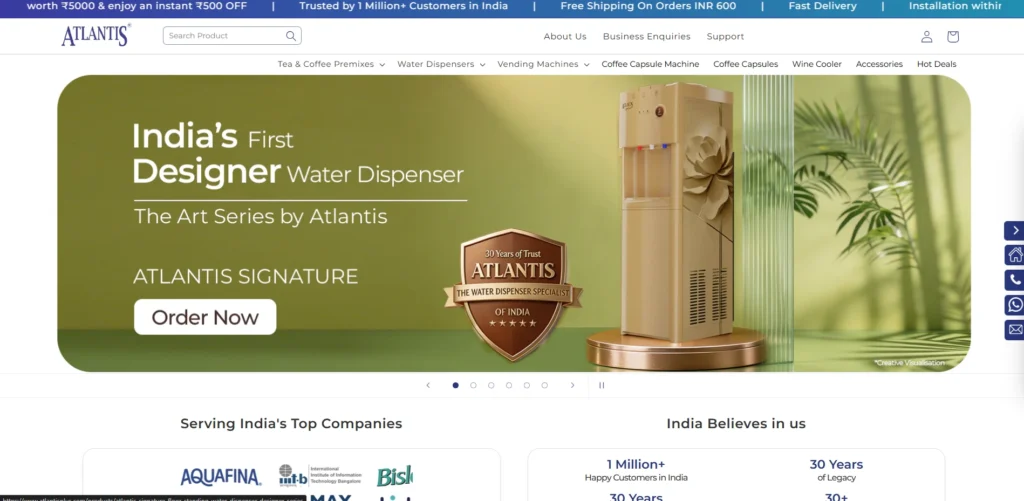1024x501 pixels.
Task: Click the '1 Million+' happy customers stat
Action: 636,470
